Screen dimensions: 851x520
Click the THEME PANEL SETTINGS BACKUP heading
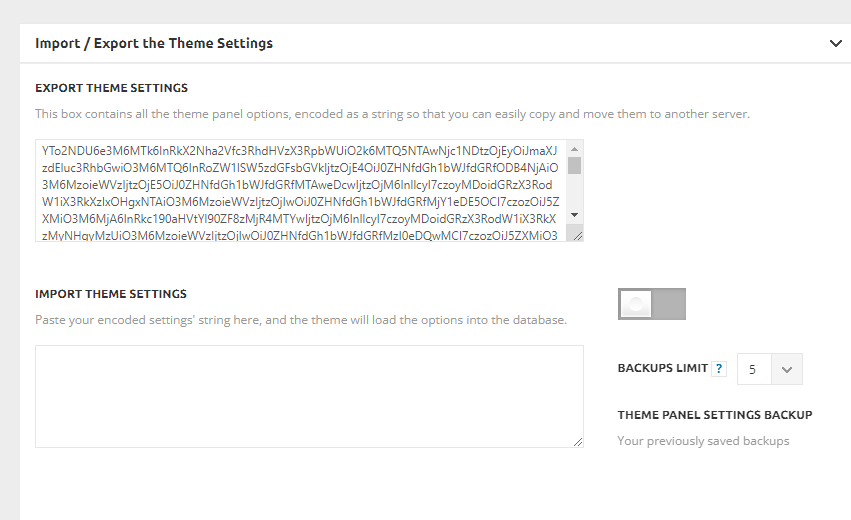715,415
